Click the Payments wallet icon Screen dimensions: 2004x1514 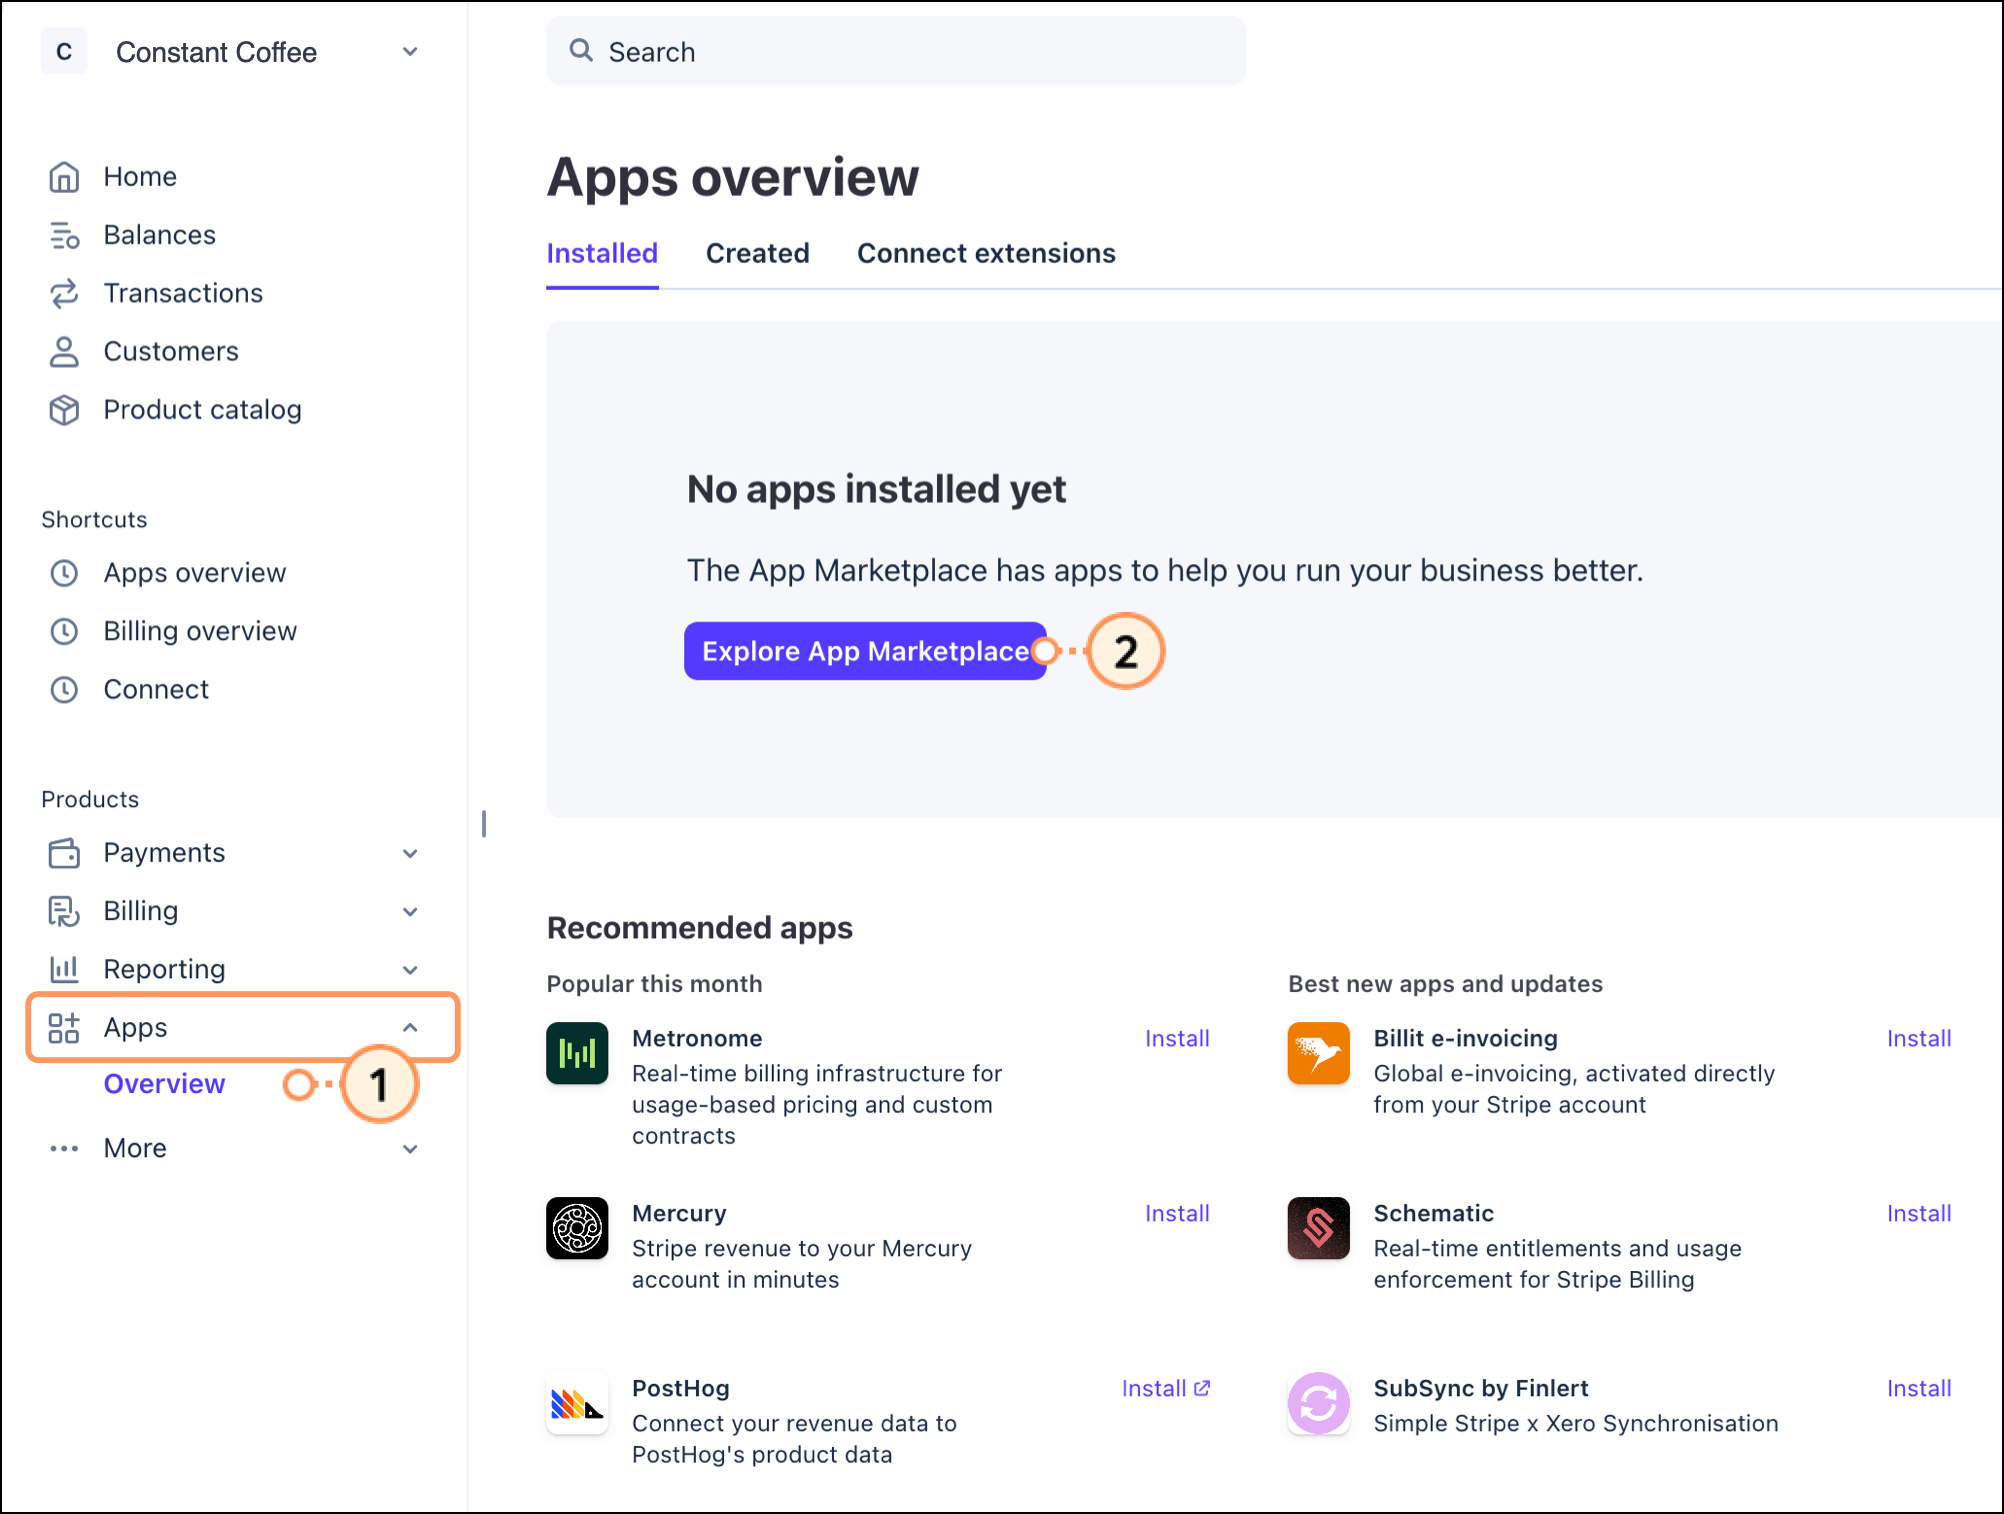click(64, 853)
